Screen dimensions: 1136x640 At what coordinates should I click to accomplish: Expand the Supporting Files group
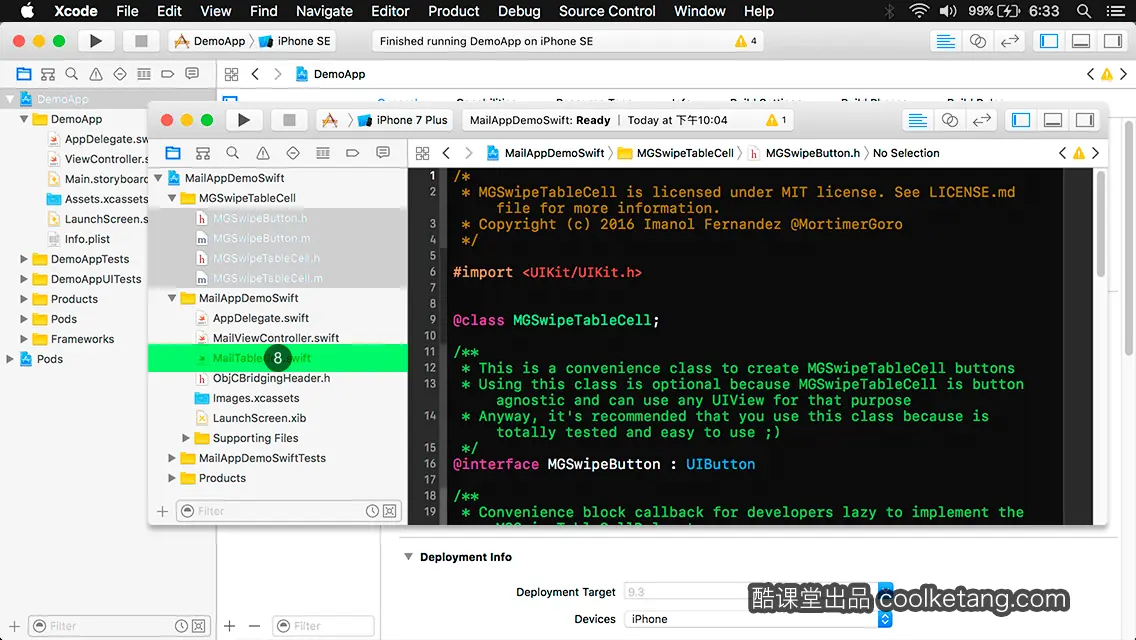(x=185, y=438)
